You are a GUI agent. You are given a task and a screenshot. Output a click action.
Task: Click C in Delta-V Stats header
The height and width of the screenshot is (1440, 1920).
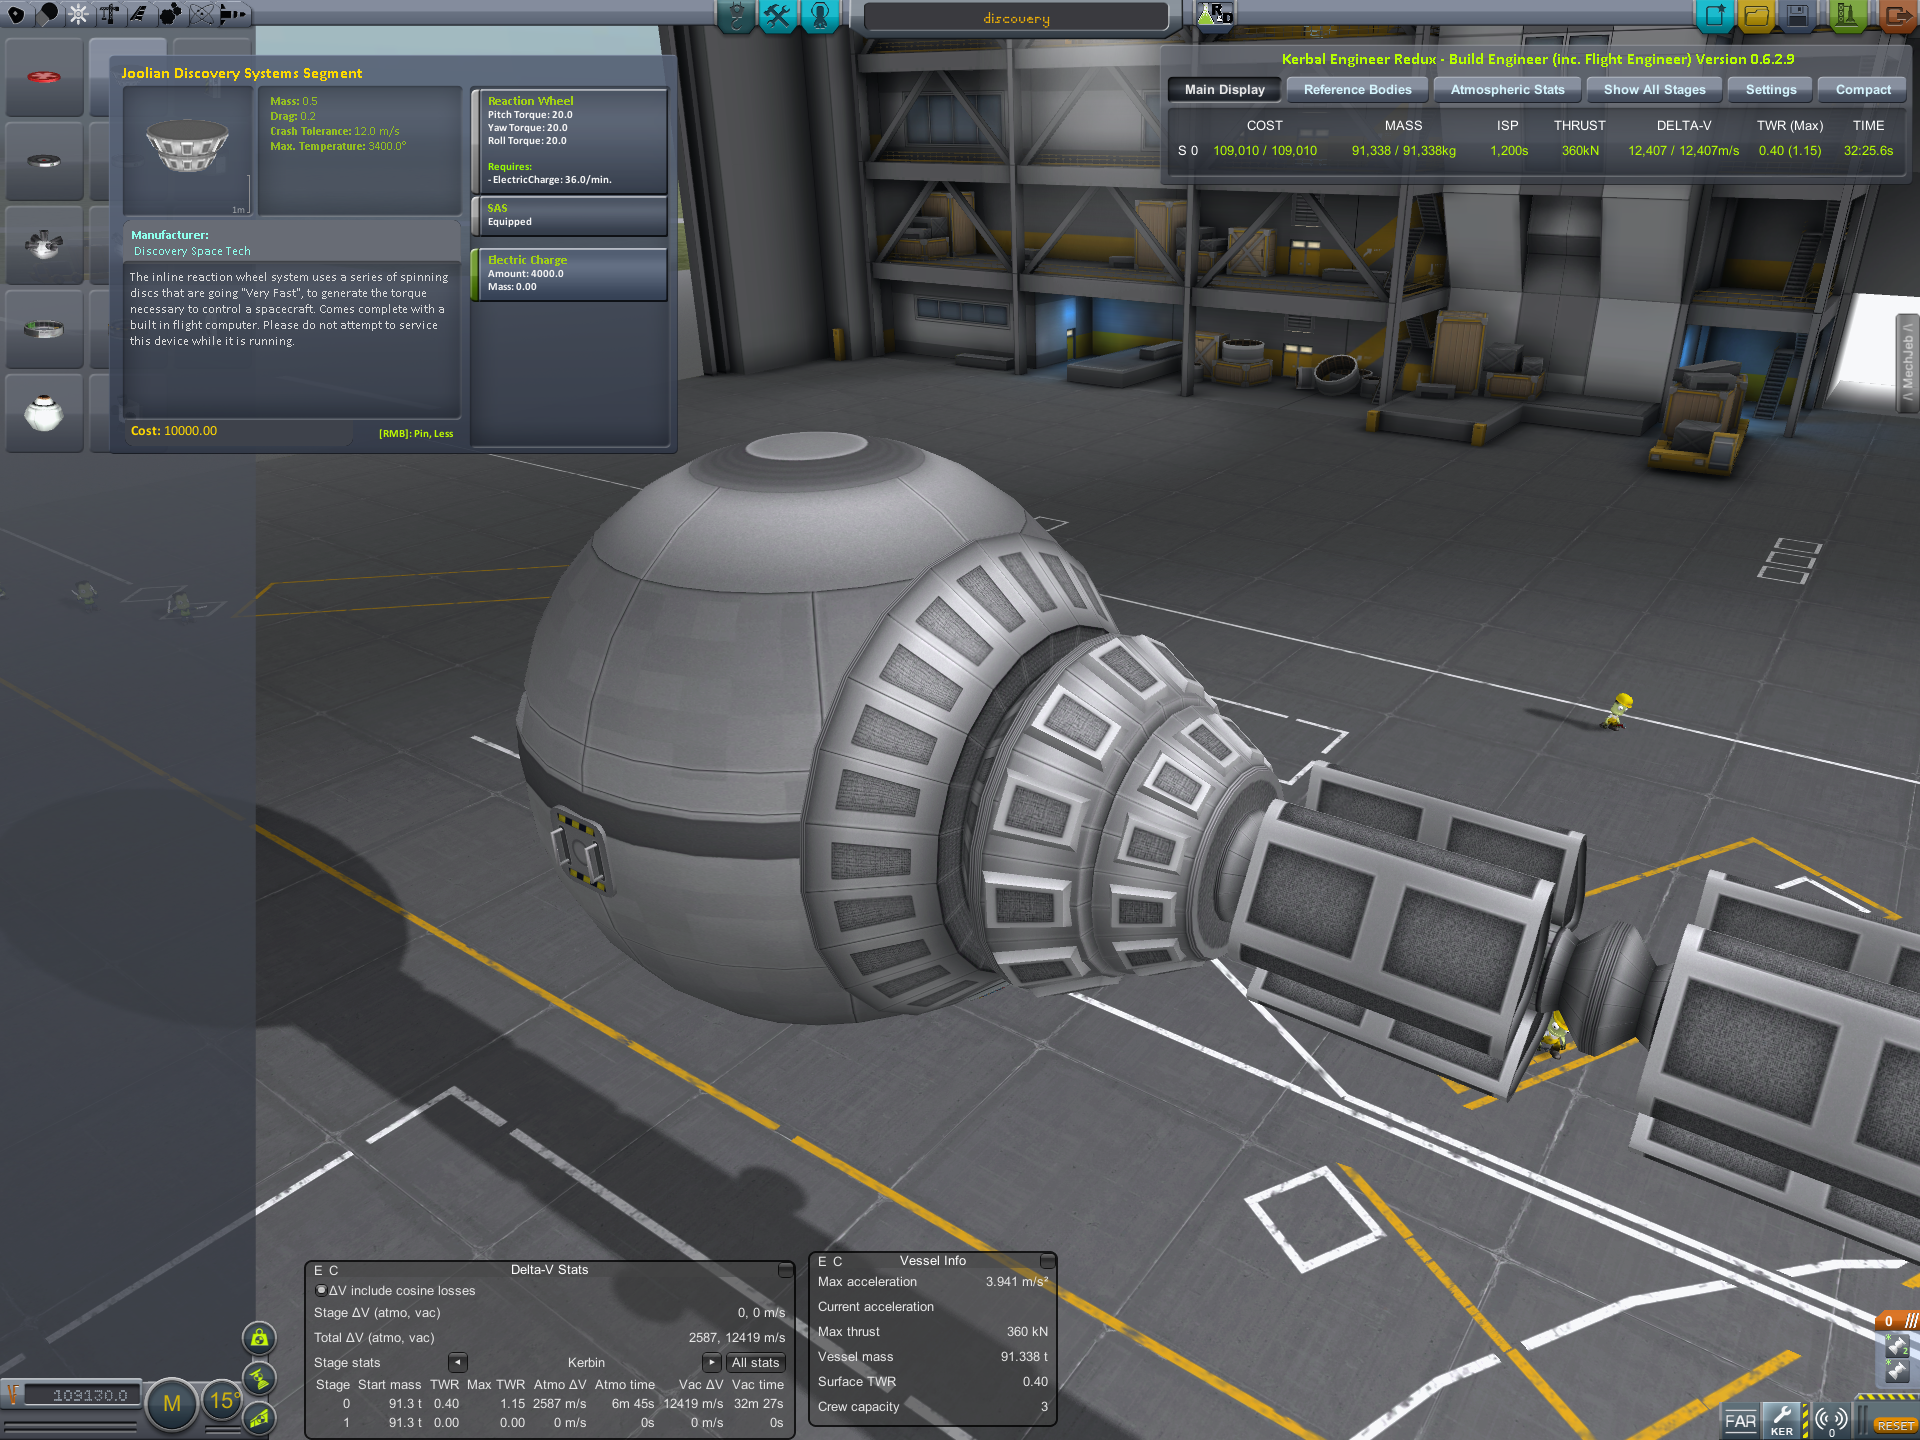click(334, 1270)
